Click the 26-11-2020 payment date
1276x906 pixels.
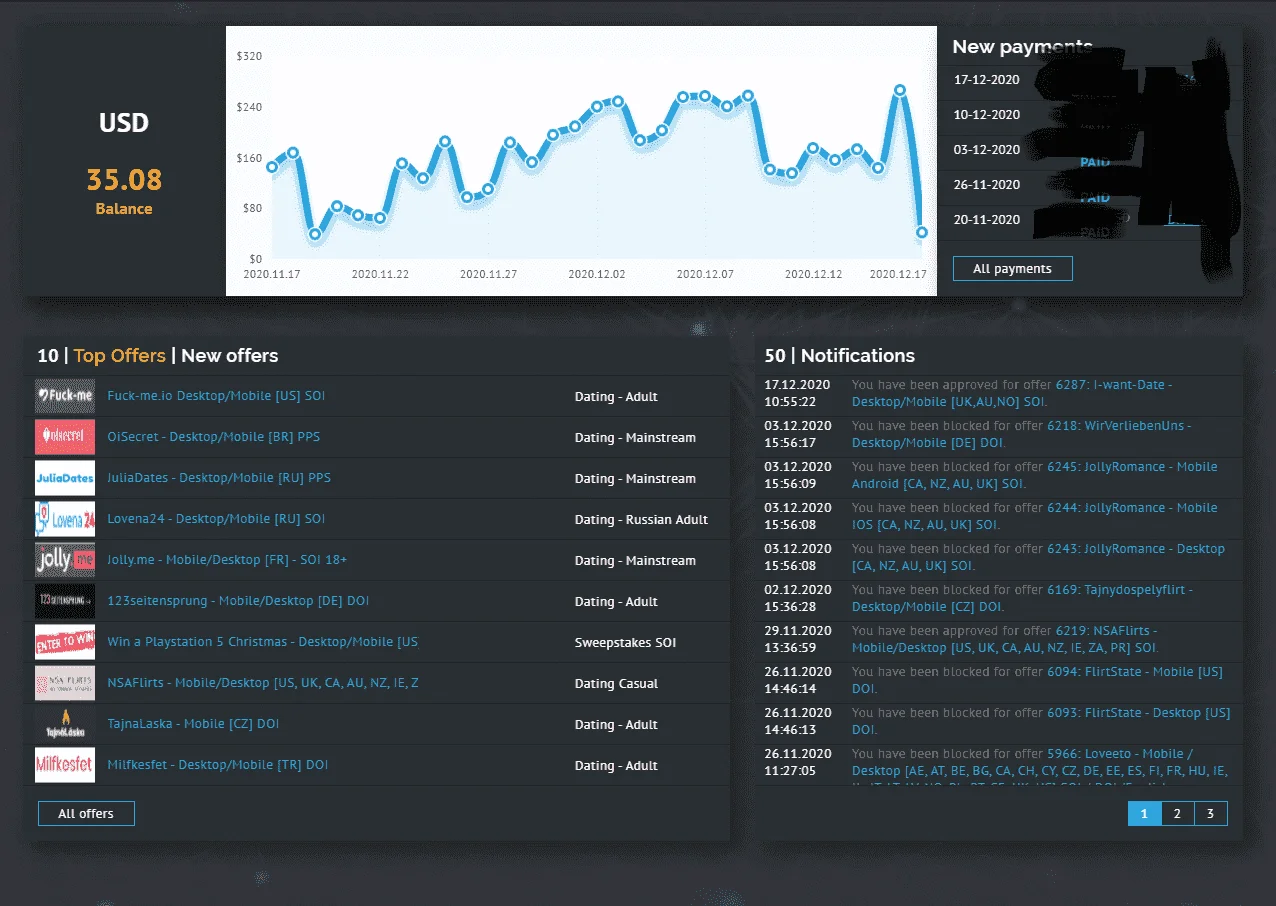click(986, 185)
